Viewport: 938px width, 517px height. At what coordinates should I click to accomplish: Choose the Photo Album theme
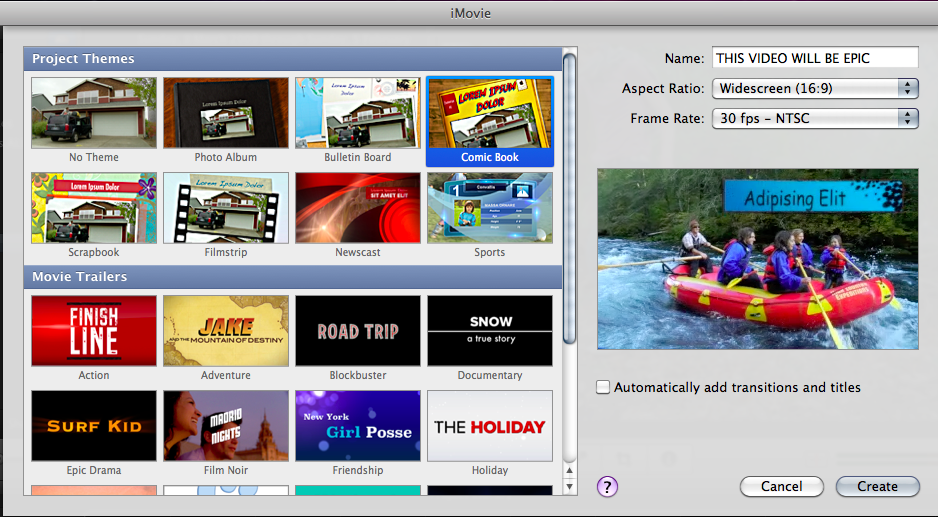226,113
